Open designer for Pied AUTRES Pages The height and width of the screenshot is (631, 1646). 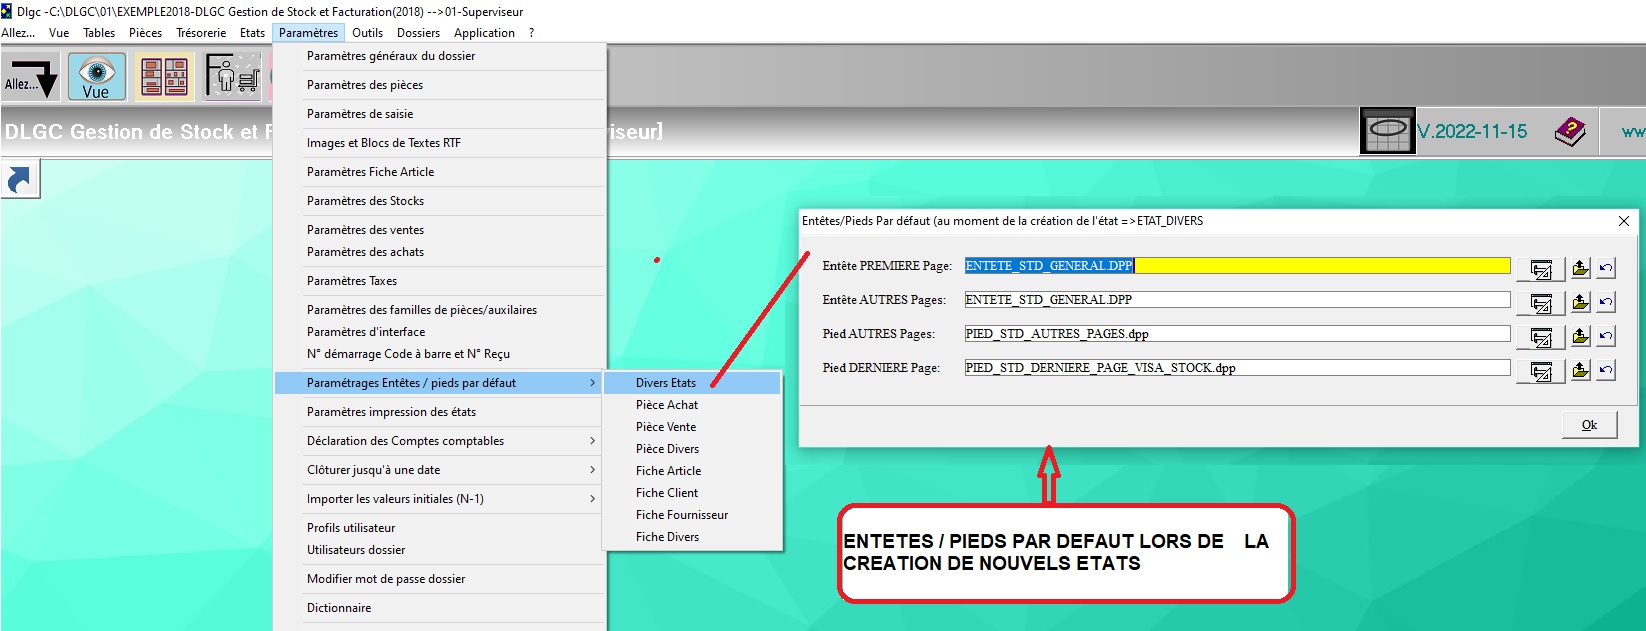(x=1541, y=337)
